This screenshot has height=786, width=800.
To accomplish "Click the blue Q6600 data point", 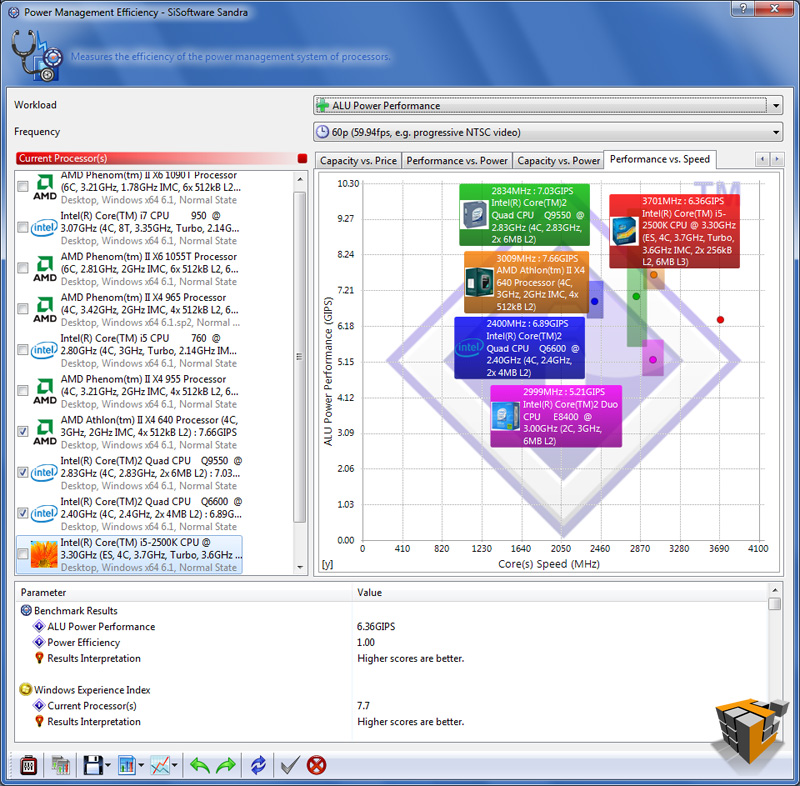I will click(594, 301).
